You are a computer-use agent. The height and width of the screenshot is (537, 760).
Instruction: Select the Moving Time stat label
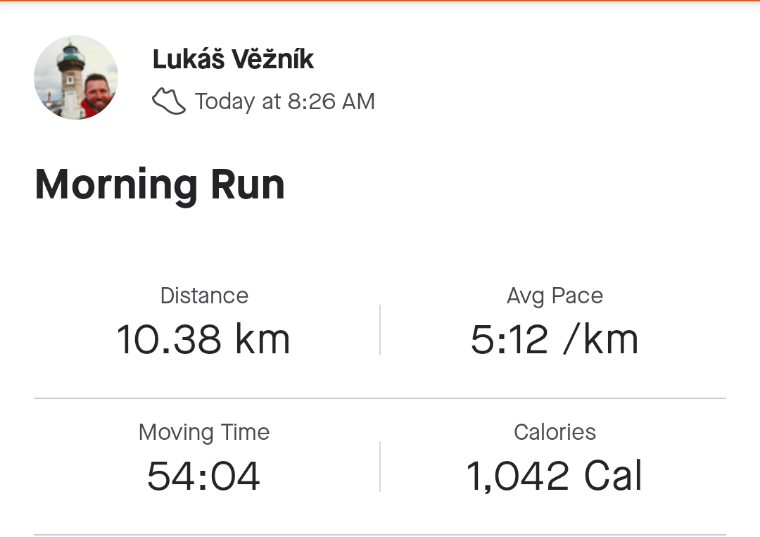204,432
